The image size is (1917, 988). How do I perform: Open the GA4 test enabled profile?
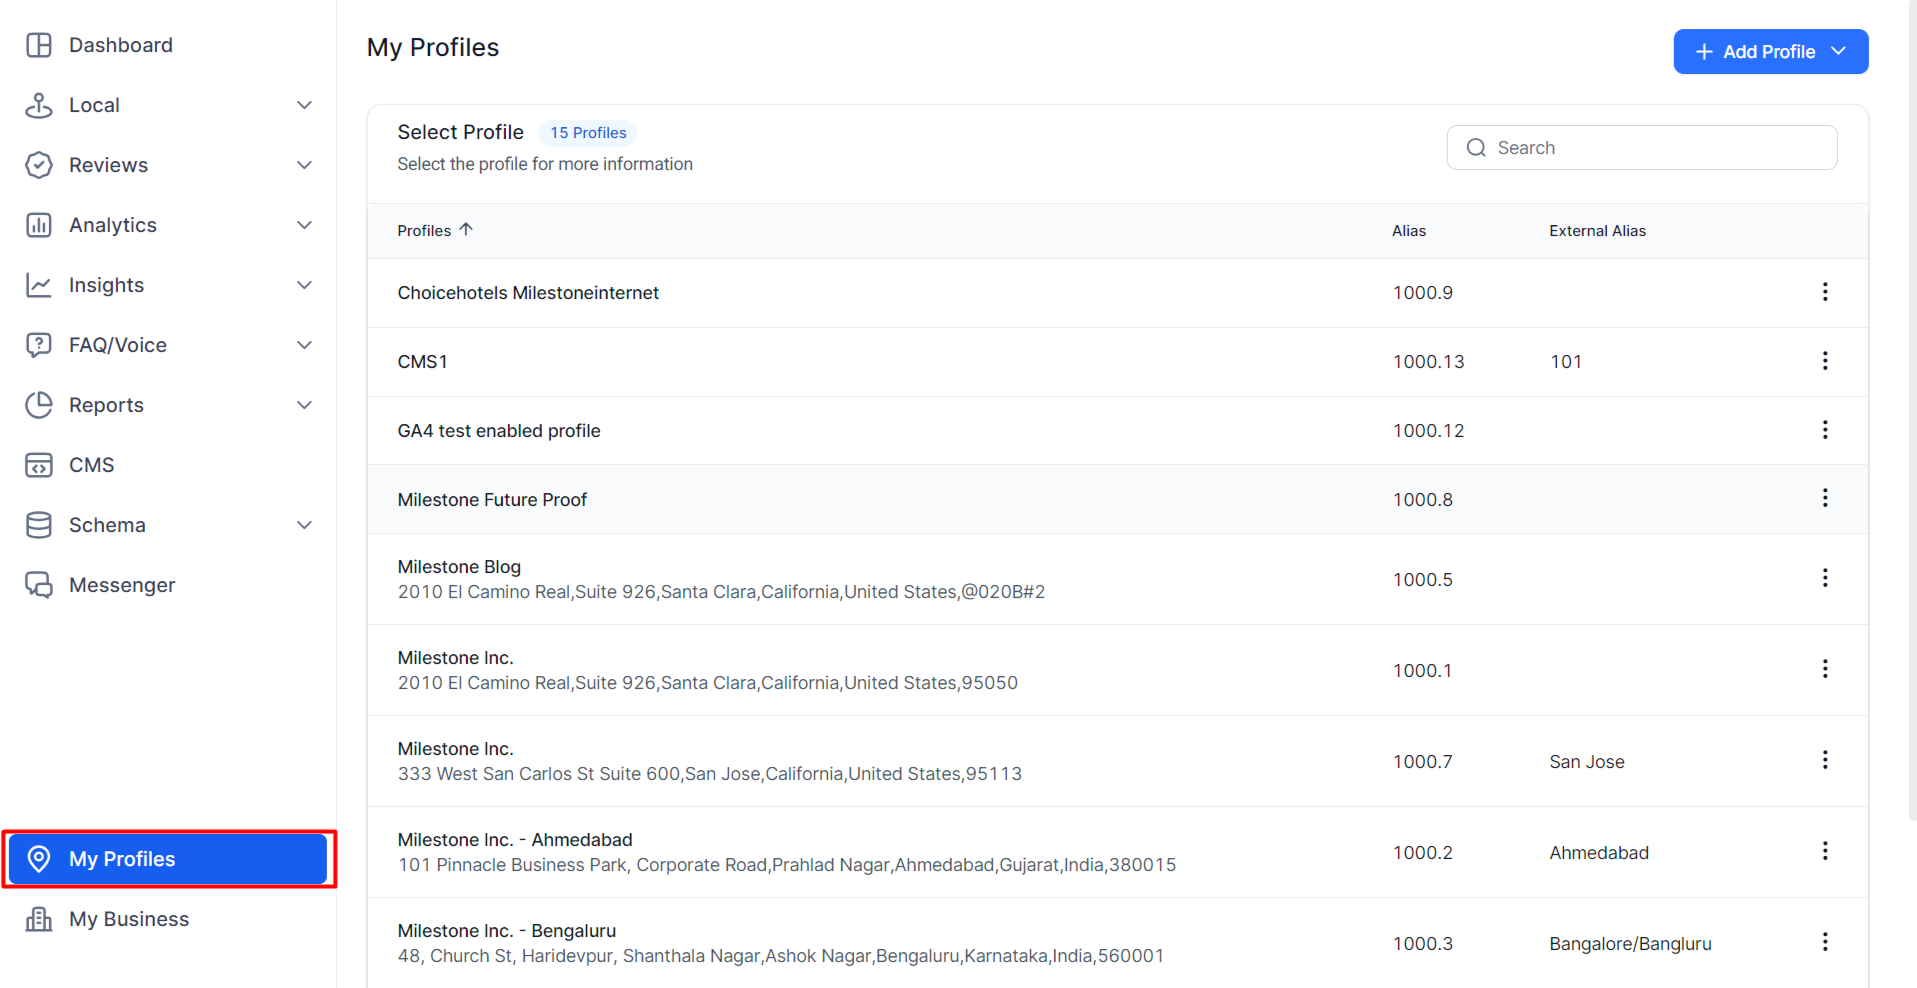[499, 431]
